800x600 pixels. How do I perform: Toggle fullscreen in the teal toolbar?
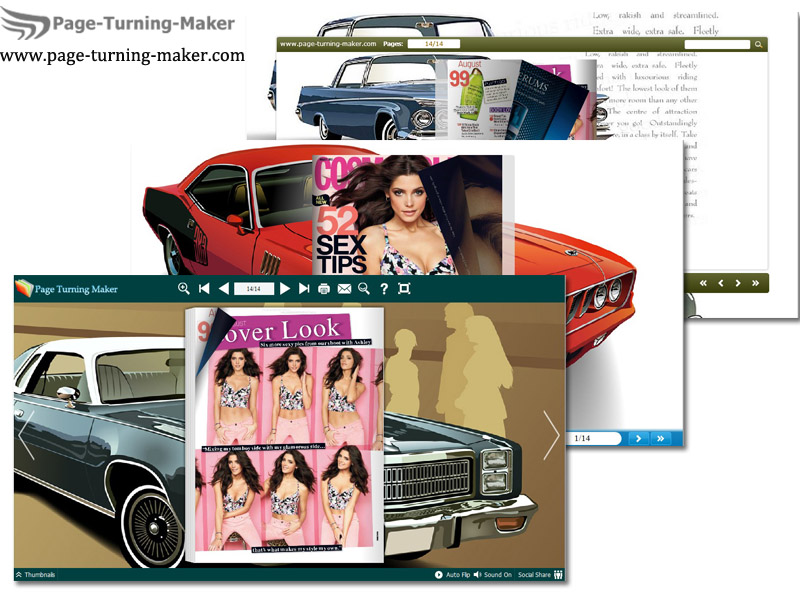(404, 289)
